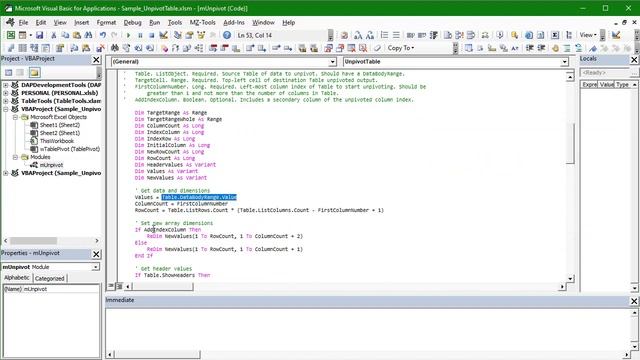This screenshot has width=640, height=360.
Task: Click the Save workbook toolbar icon
Action: coord(39,35)
